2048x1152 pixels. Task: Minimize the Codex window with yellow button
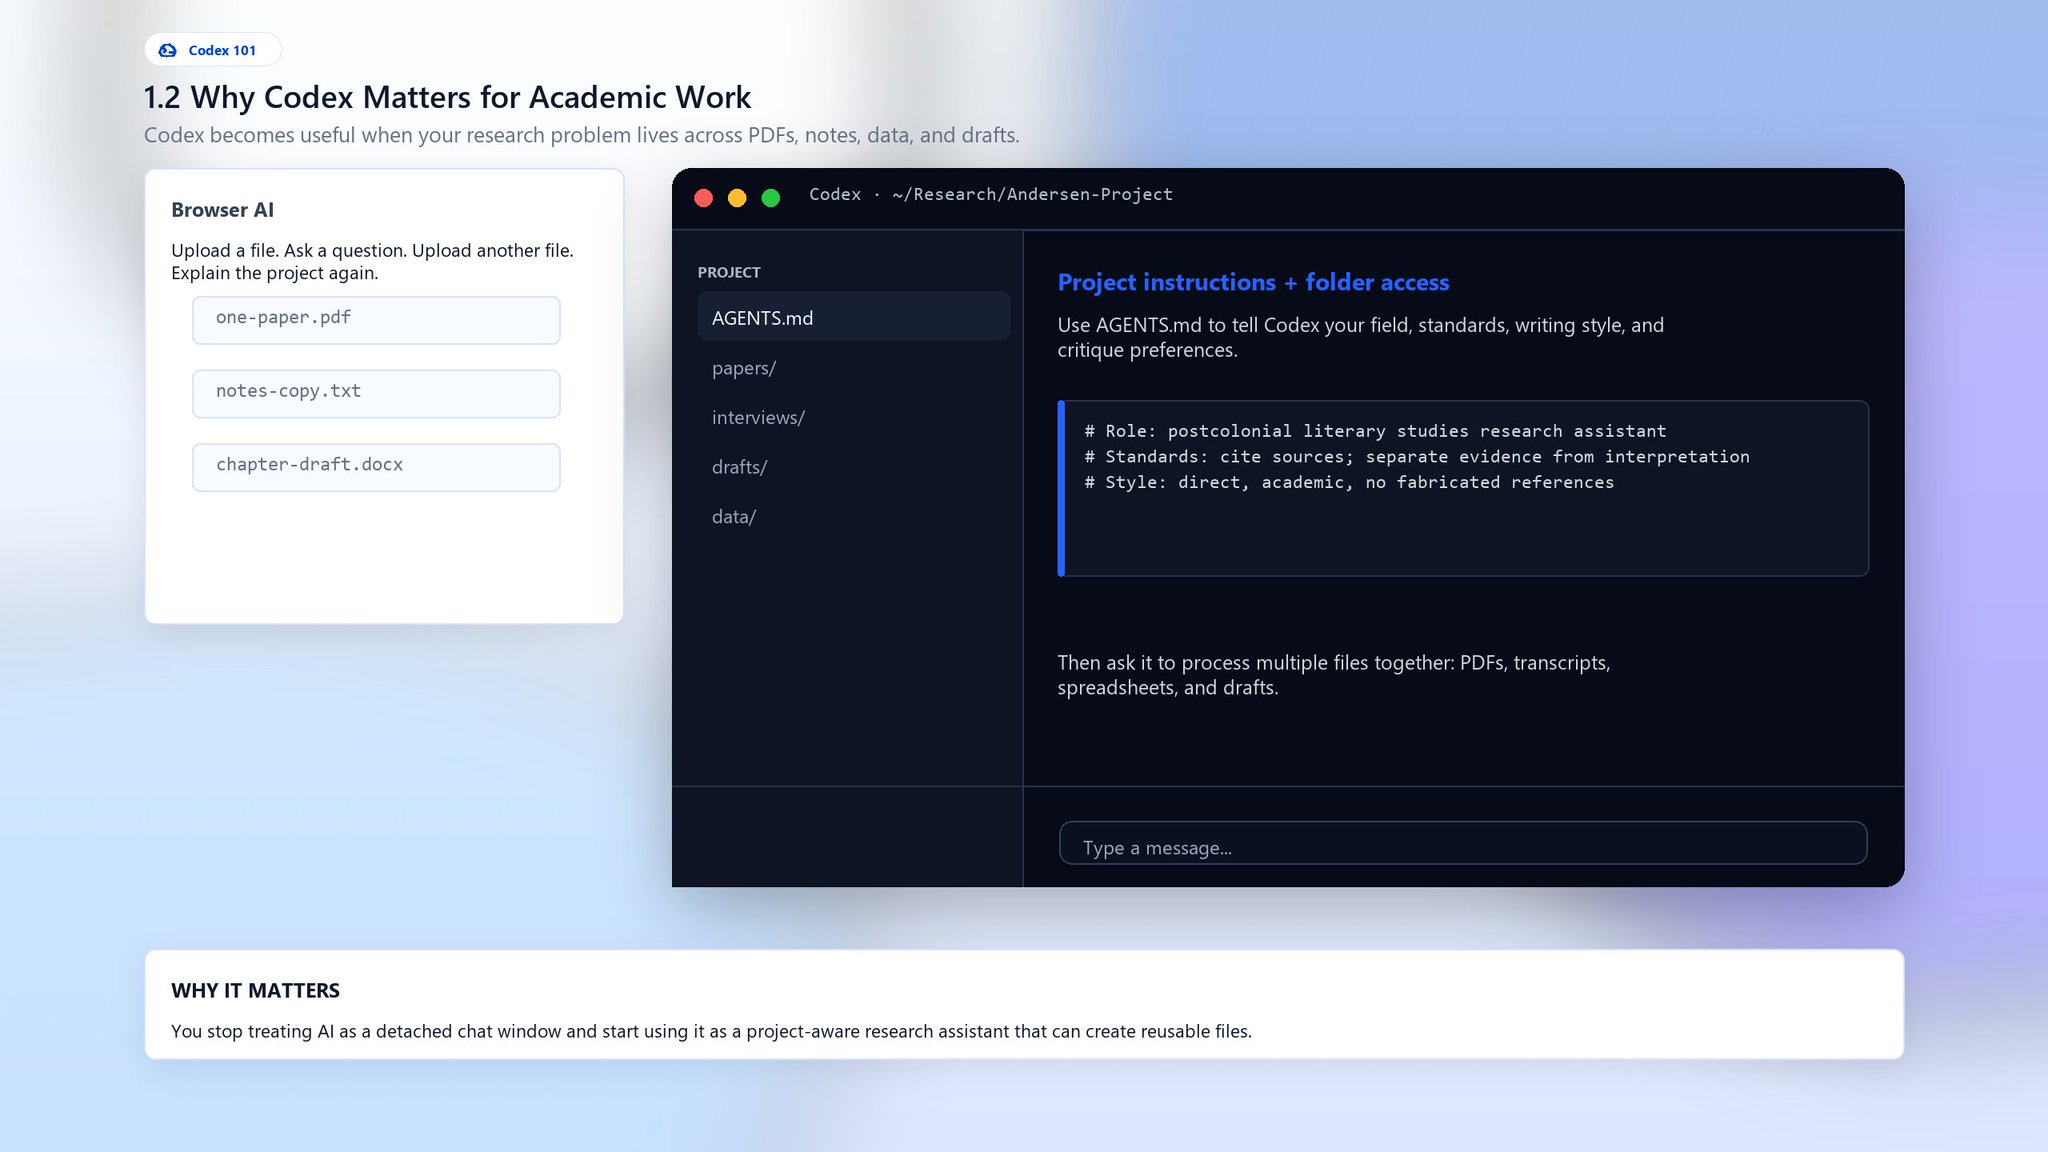coord(737,198)
